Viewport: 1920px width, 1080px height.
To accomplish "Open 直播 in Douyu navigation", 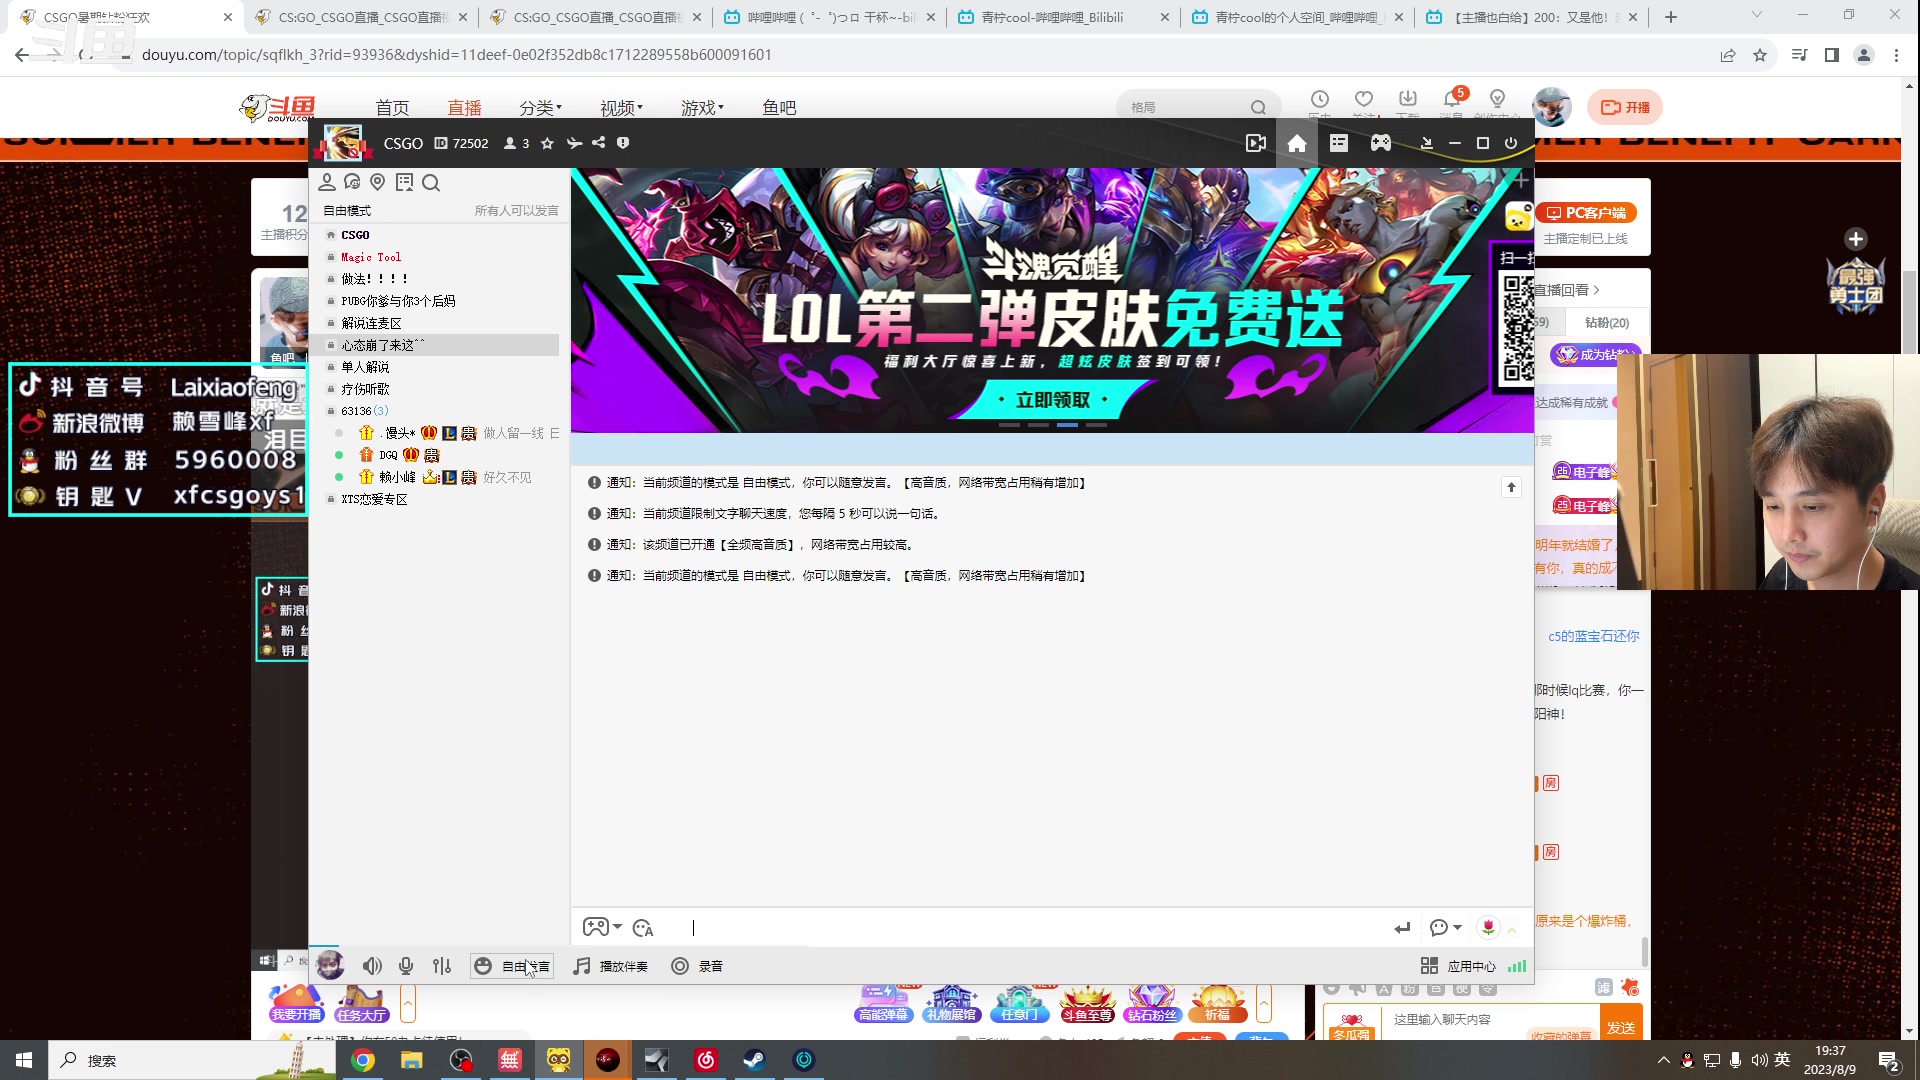I will pyautogui.click(x=465, y=108).
